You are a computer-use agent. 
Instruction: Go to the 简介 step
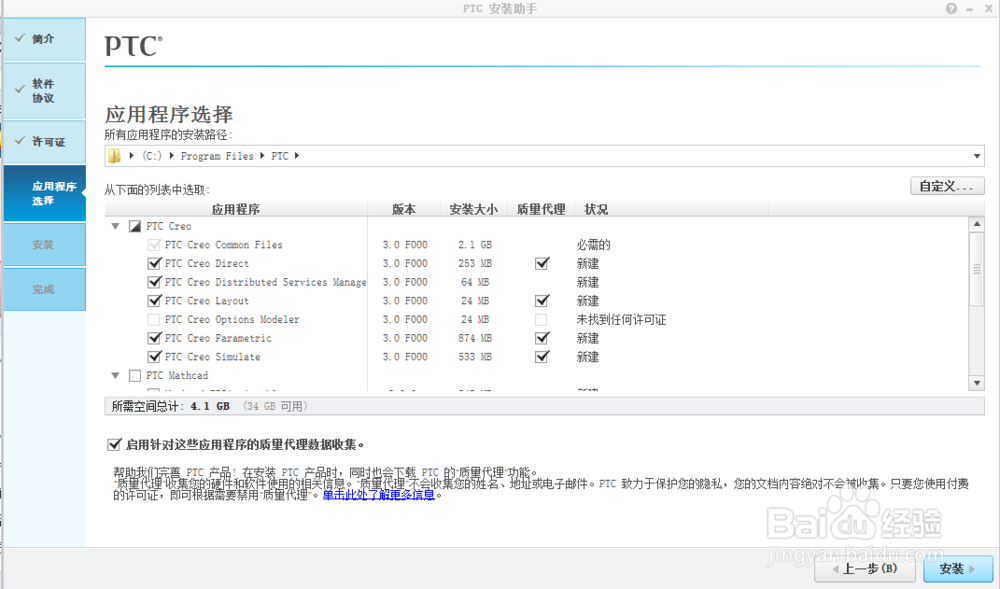click(45, 40)
